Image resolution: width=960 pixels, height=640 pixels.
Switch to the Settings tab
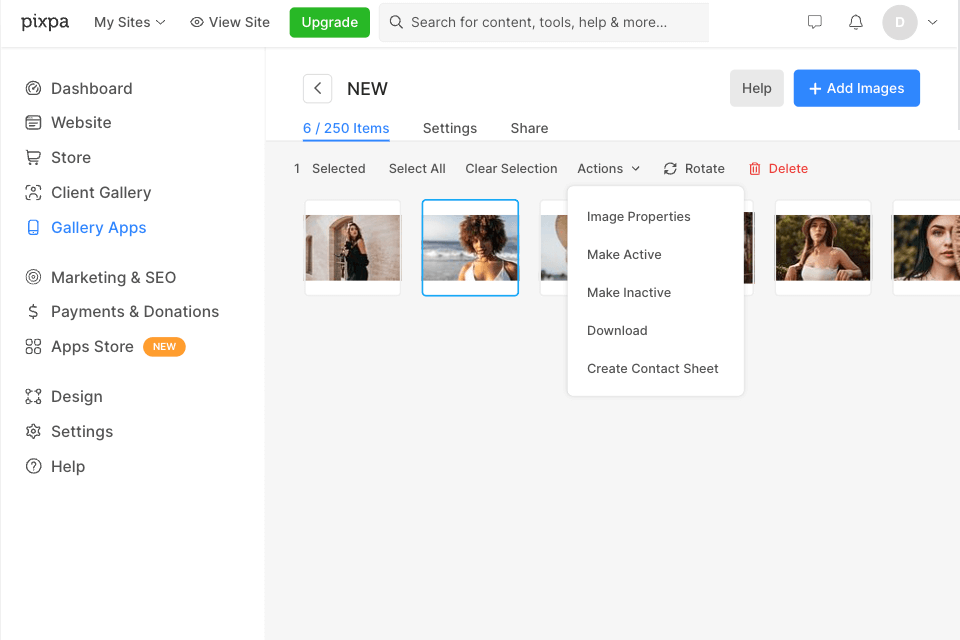point(449,128)
